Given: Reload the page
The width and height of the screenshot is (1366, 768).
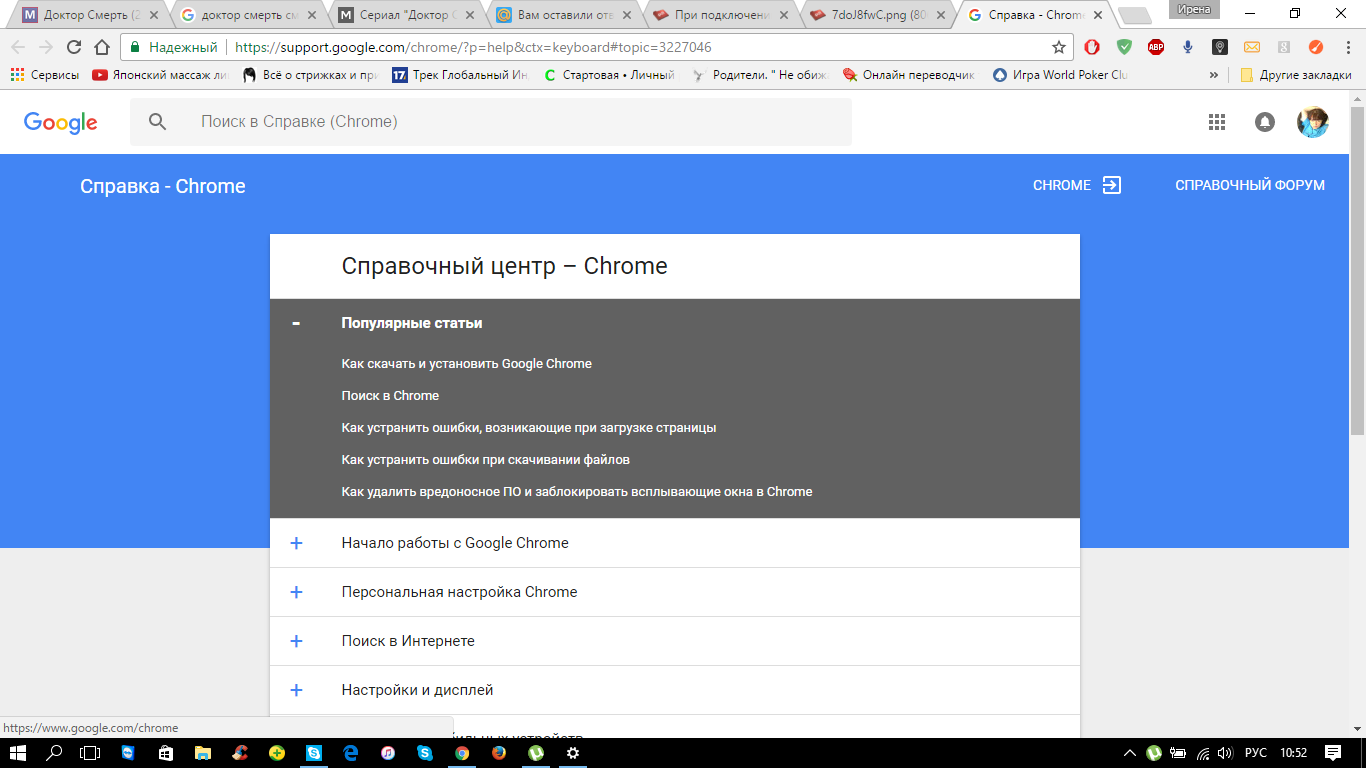Looking at the screenshot, I should (74, 47).
